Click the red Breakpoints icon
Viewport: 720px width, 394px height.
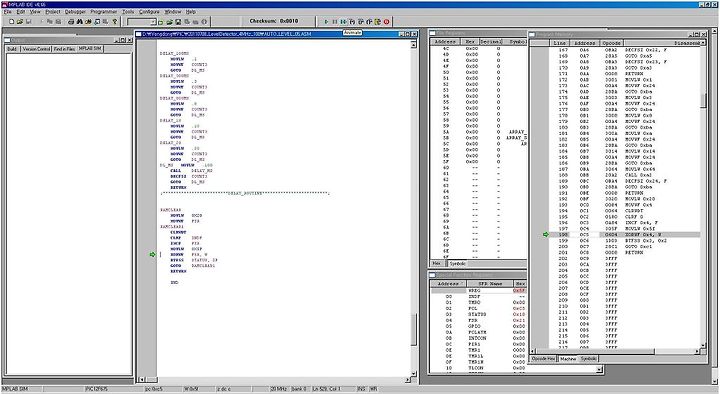[x=387, y=22]
